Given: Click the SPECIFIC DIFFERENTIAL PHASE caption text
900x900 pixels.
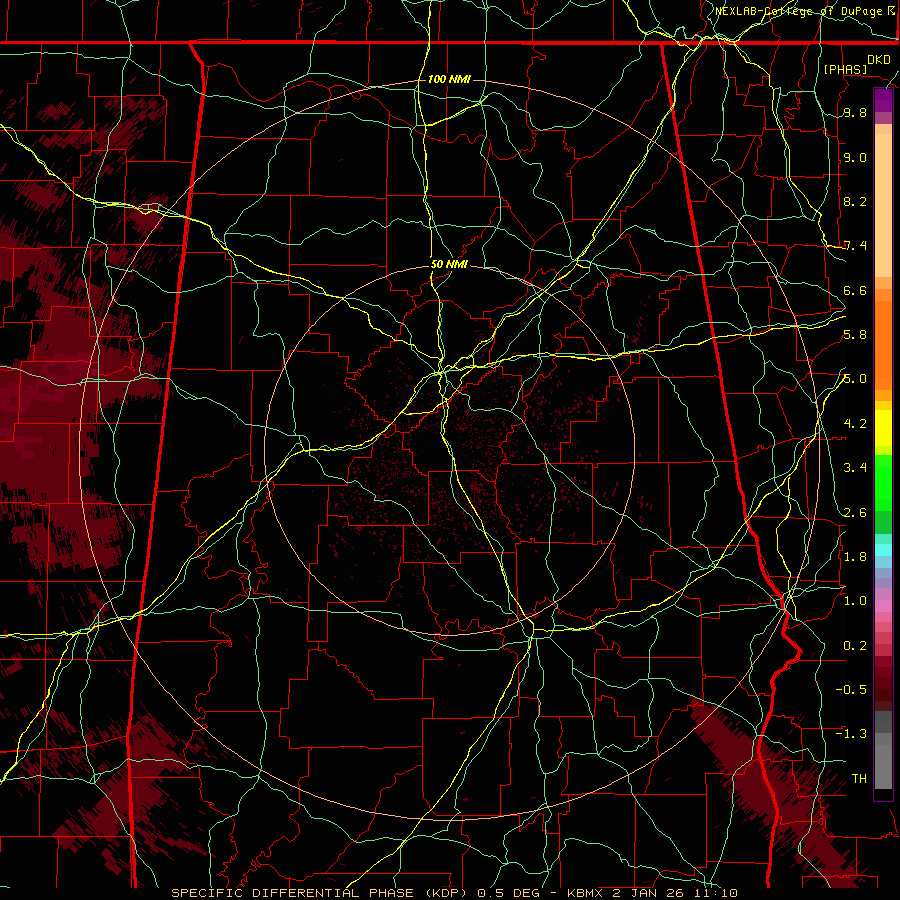Looking at the screenshot, I should (292, 893).
